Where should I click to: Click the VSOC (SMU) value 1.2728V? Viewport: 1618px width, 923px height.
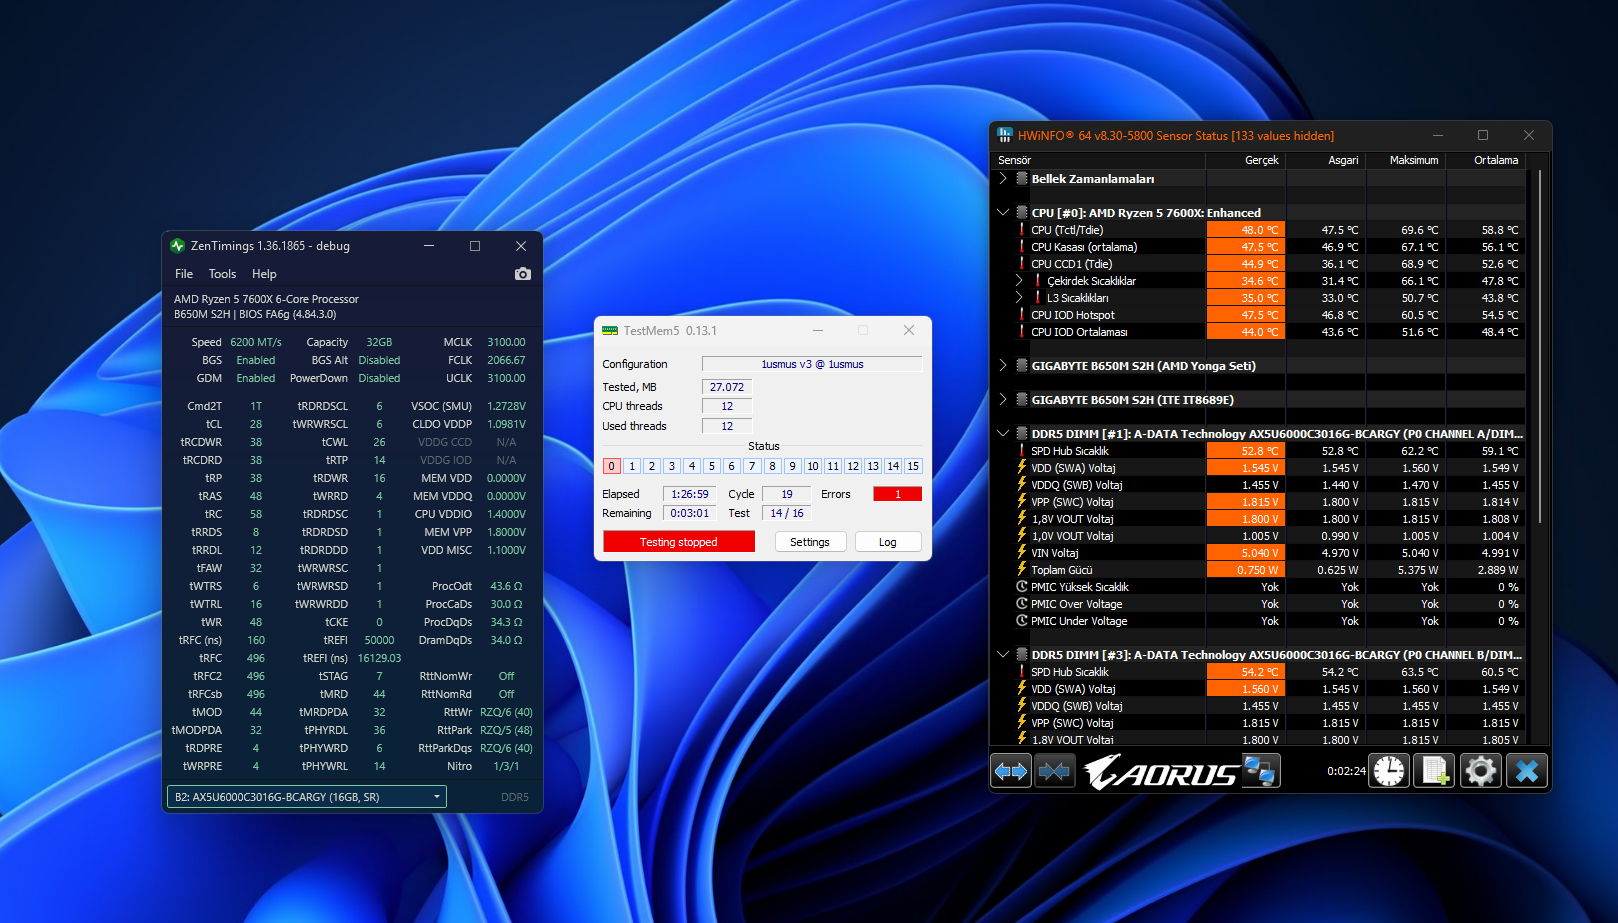click(506, 406)
